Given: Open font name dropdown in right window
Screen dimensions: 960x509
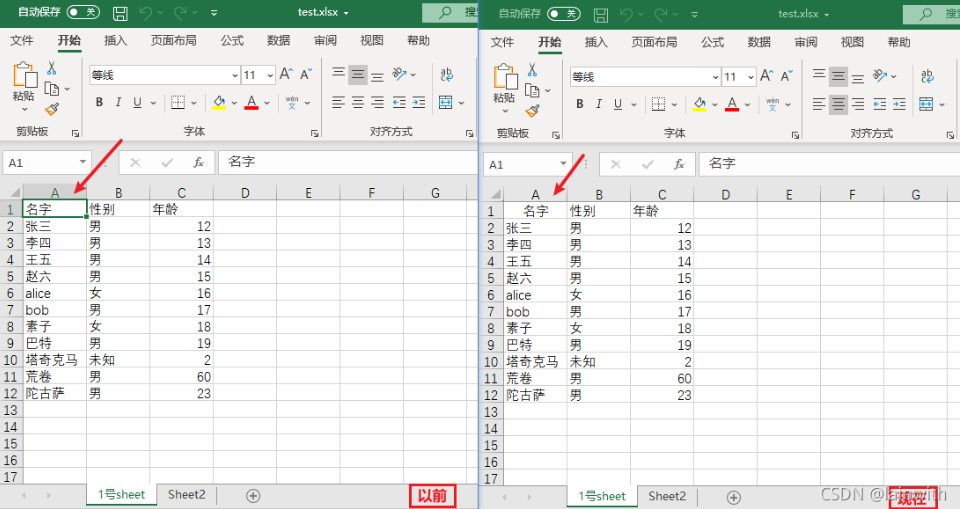Looking at the screenshot, I should (716, 77).
